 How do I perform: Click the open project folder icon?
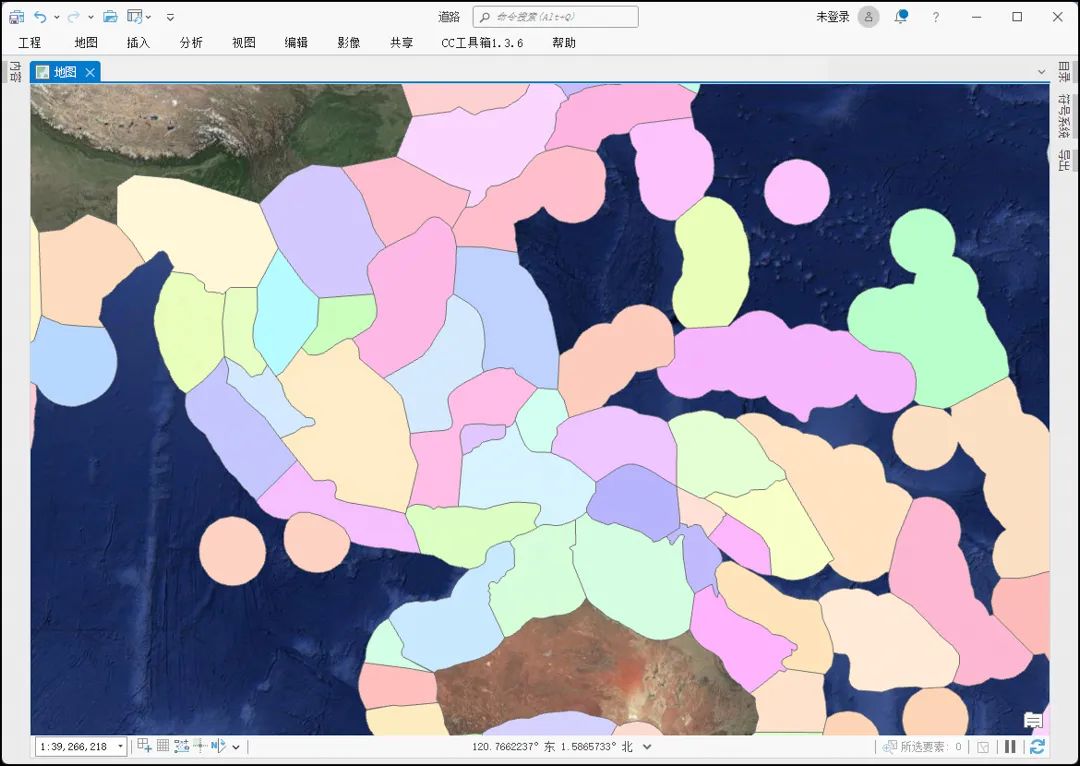pyautogui.click(x=110, y=17)
